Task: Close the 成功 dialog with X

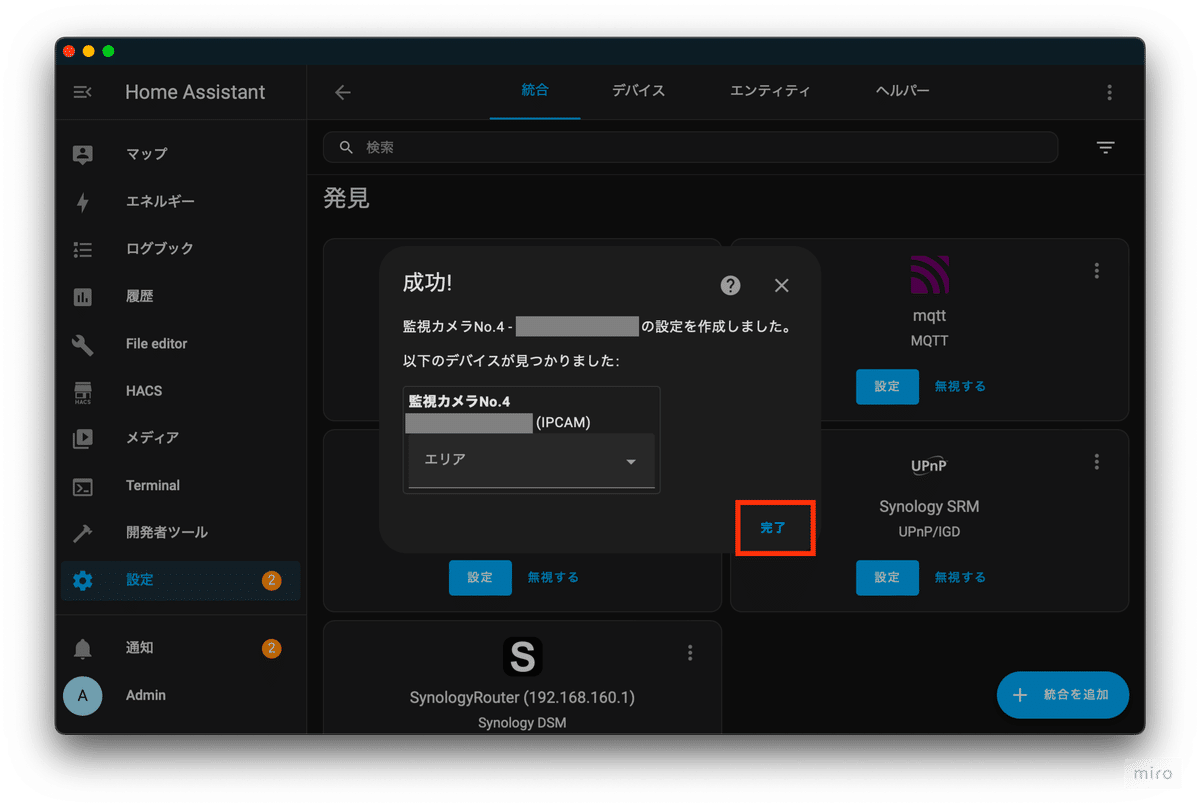Action: click(782, 285)
